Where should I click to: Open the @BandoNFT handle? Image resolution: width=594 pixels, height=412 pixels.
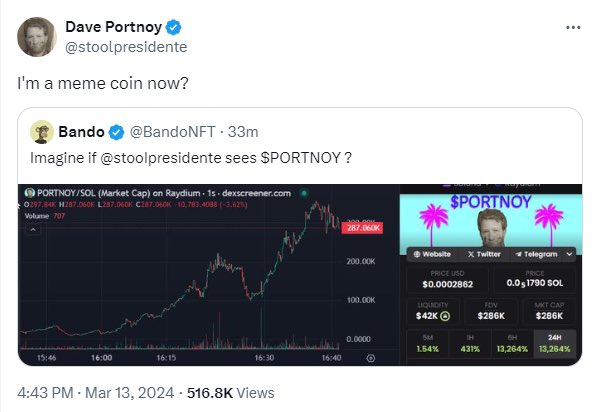point(173,132)
